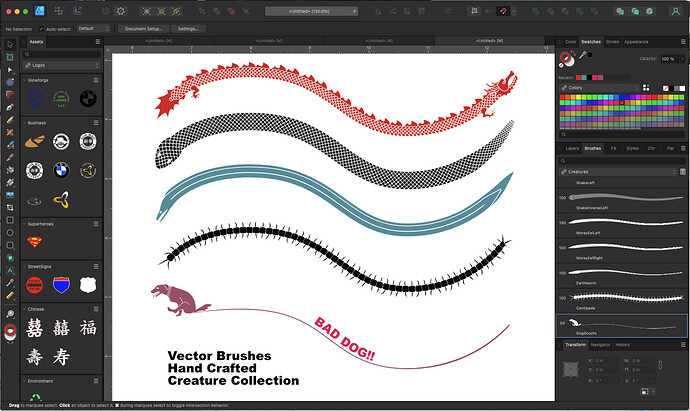Screen dimensions: 690x411
Task: Click the snapping magnet icon
Action: [503, 11]
